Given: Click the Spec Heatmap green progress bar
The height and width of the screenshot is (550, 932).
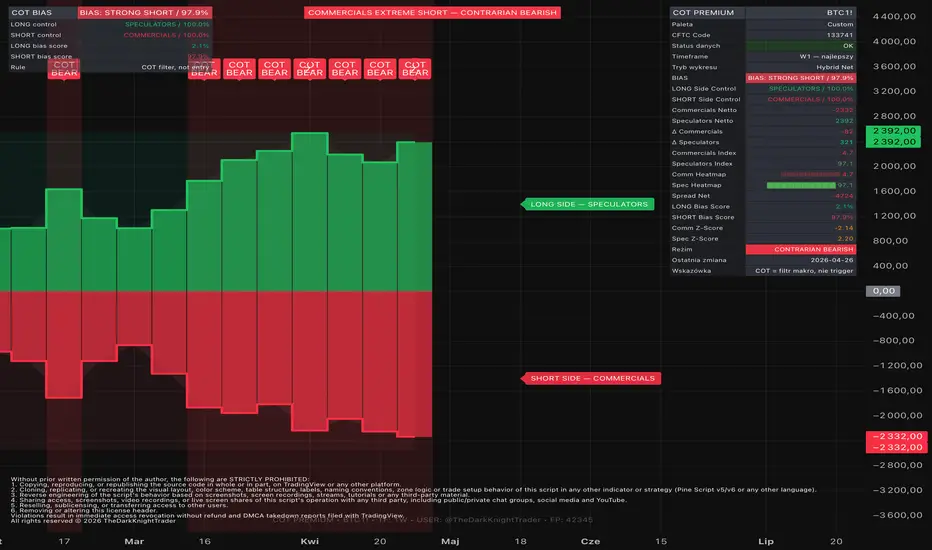Looking at the screenshot, I should click(801, 186).
